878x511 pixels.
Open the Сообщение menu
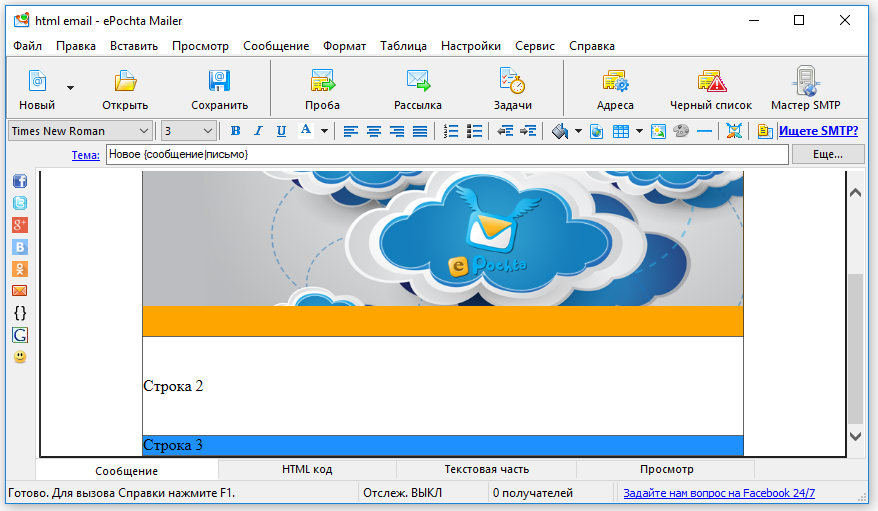coord(276,46)
